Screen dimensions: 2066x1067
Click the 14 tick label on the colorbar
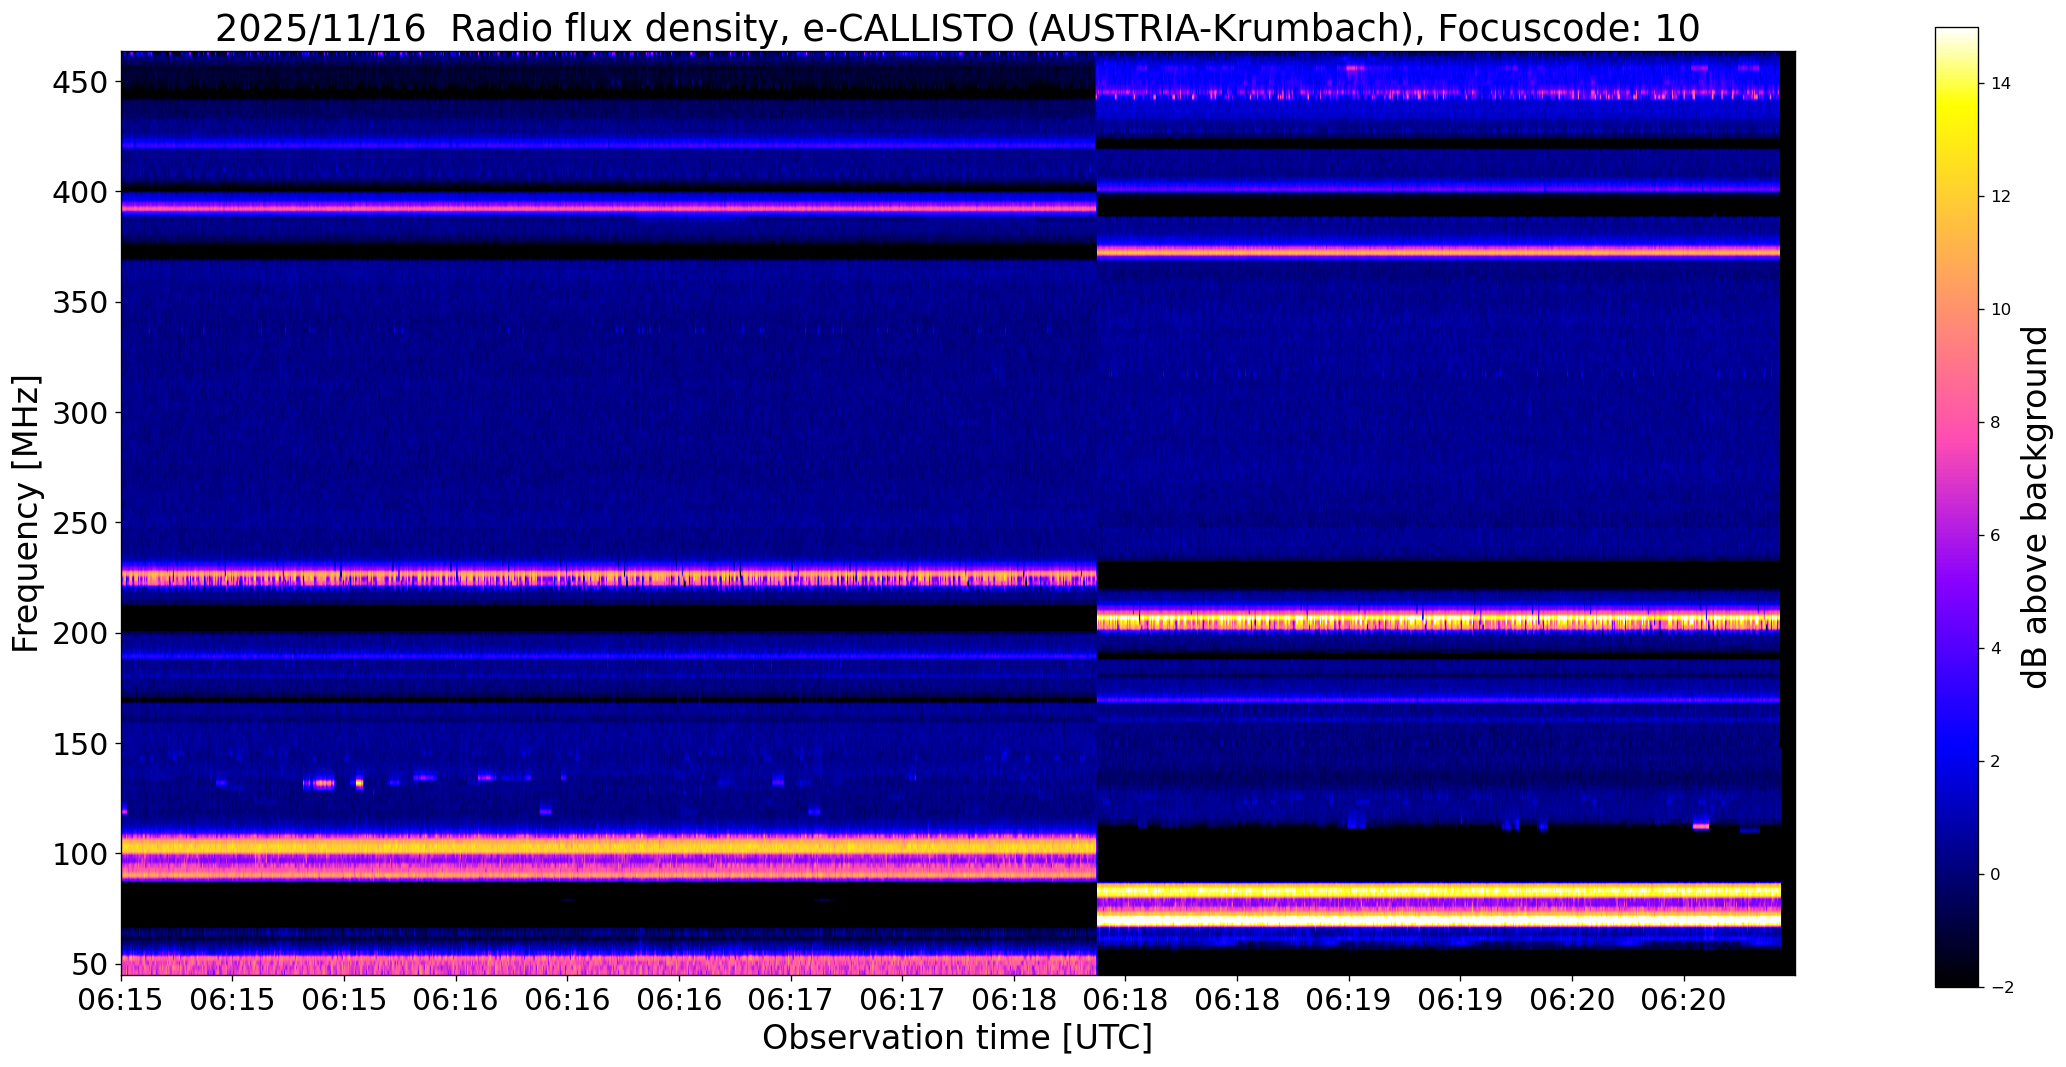pos(2000,84)
